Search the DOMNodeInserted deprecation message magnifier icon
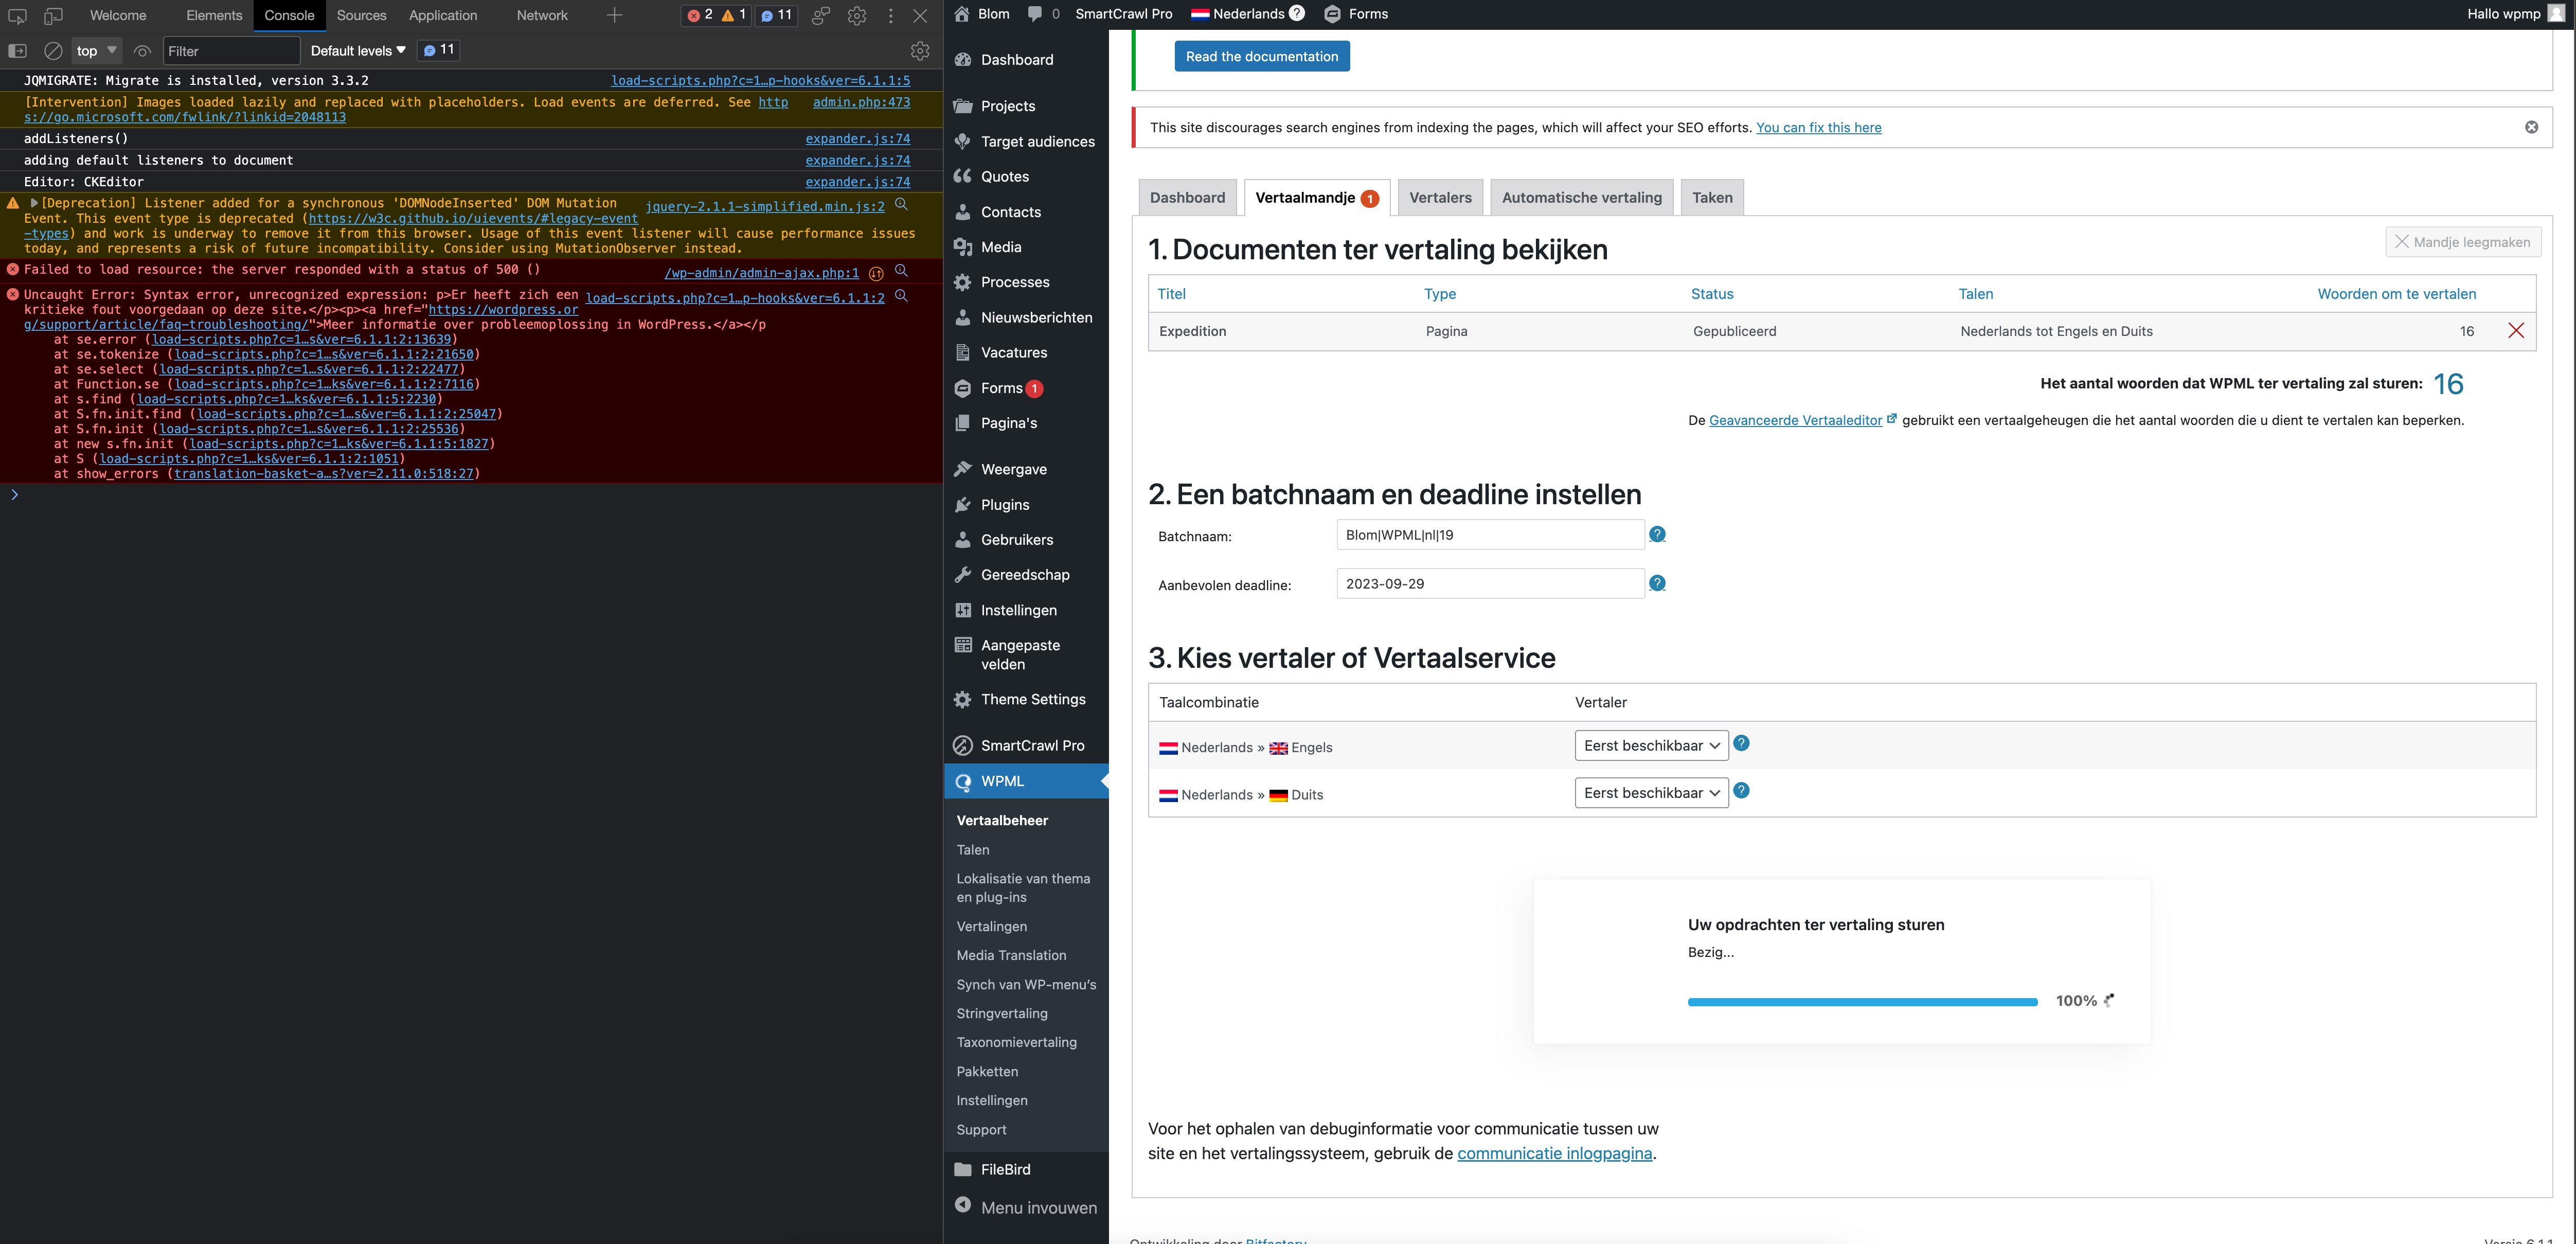The width and height of the screenshot is (2576, 1244). [x=901, y=204]
